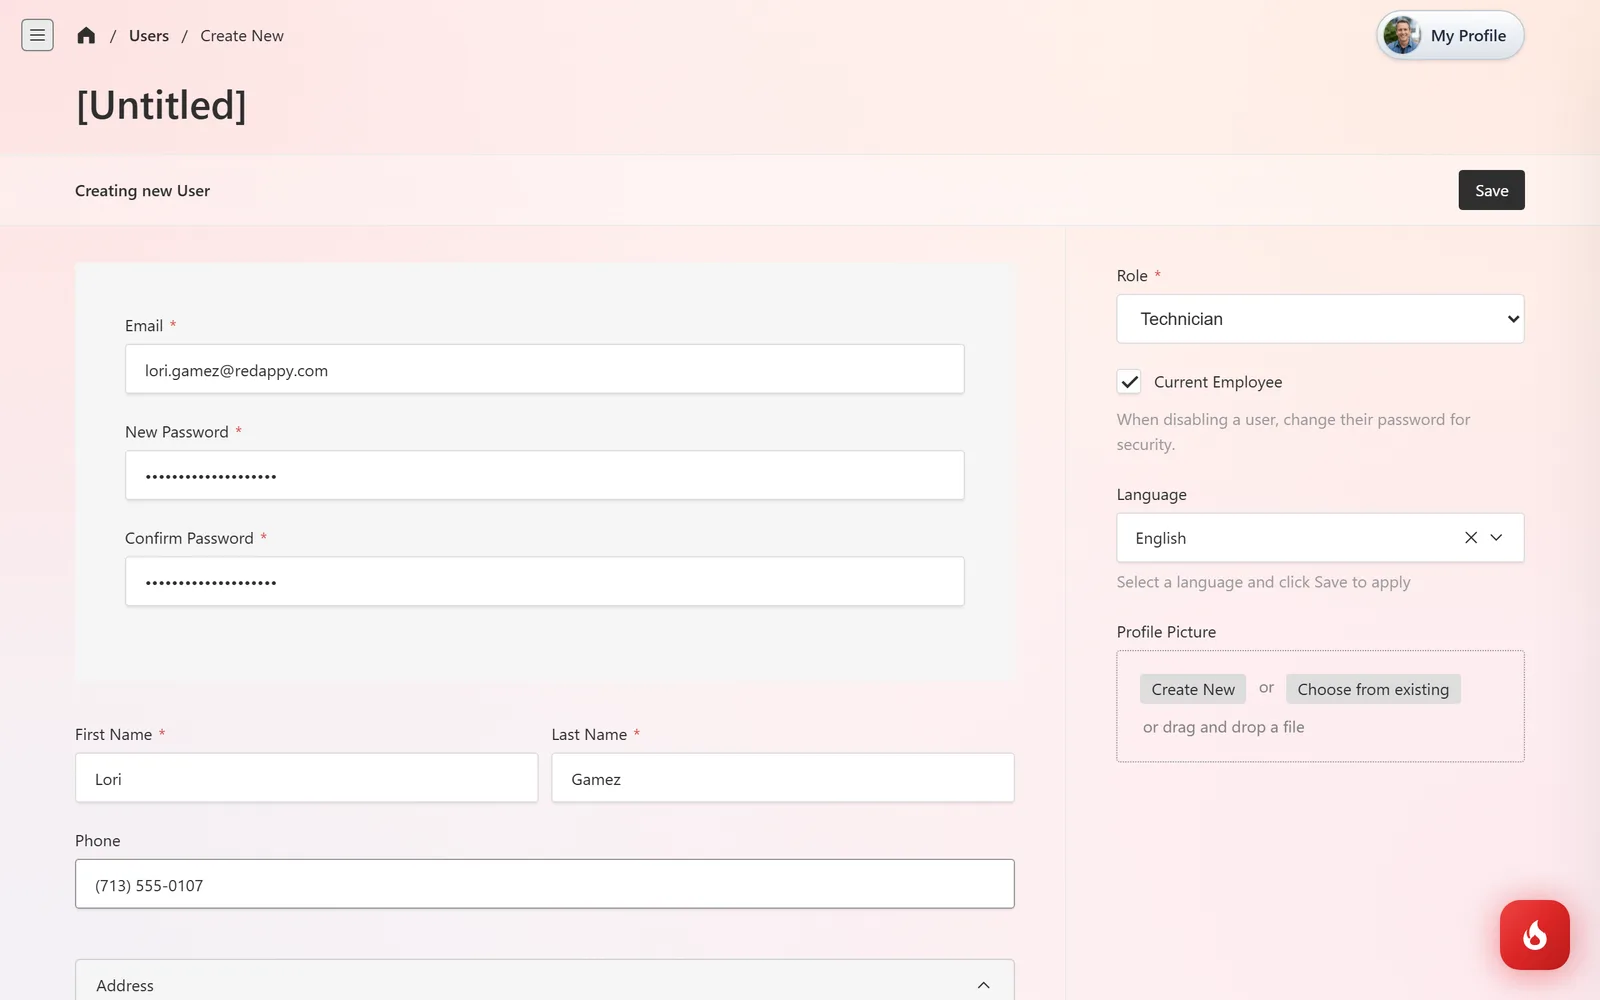Click the Phone number field
Viewport: 1600px width, 1000px height.
[545, 884]
